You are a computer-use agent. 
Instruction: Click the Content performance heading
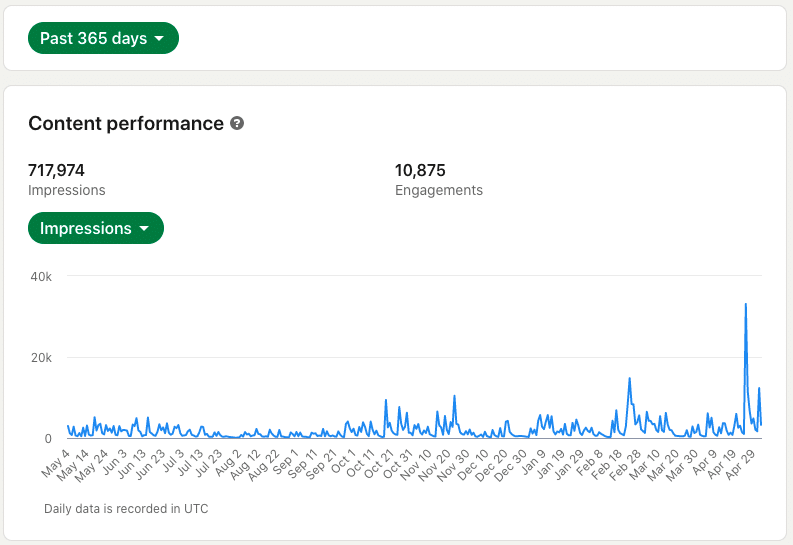(126, 124)
